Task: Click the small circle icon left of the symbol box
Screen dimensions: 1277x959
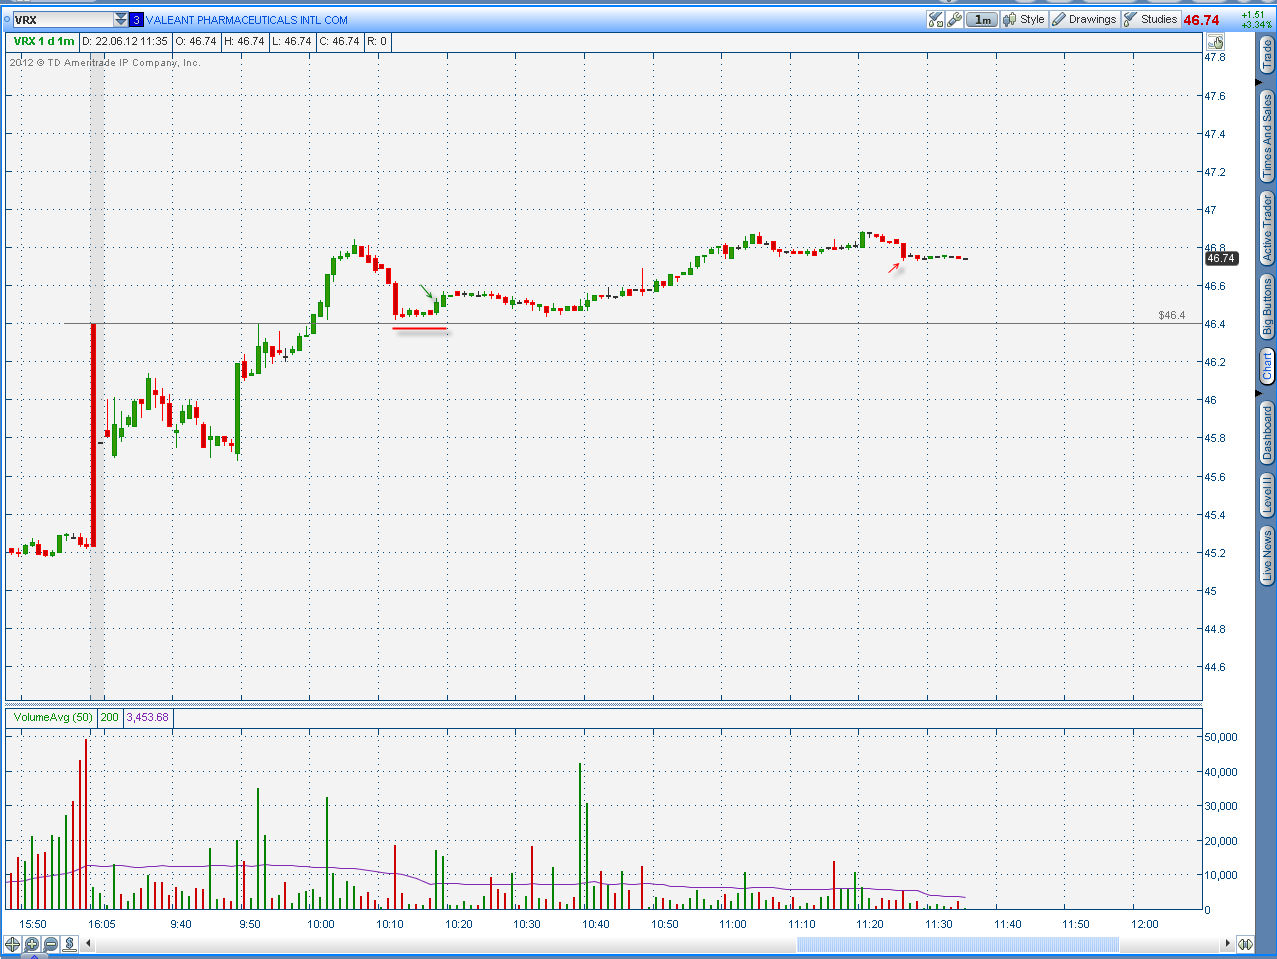Action: coord(6,20)
